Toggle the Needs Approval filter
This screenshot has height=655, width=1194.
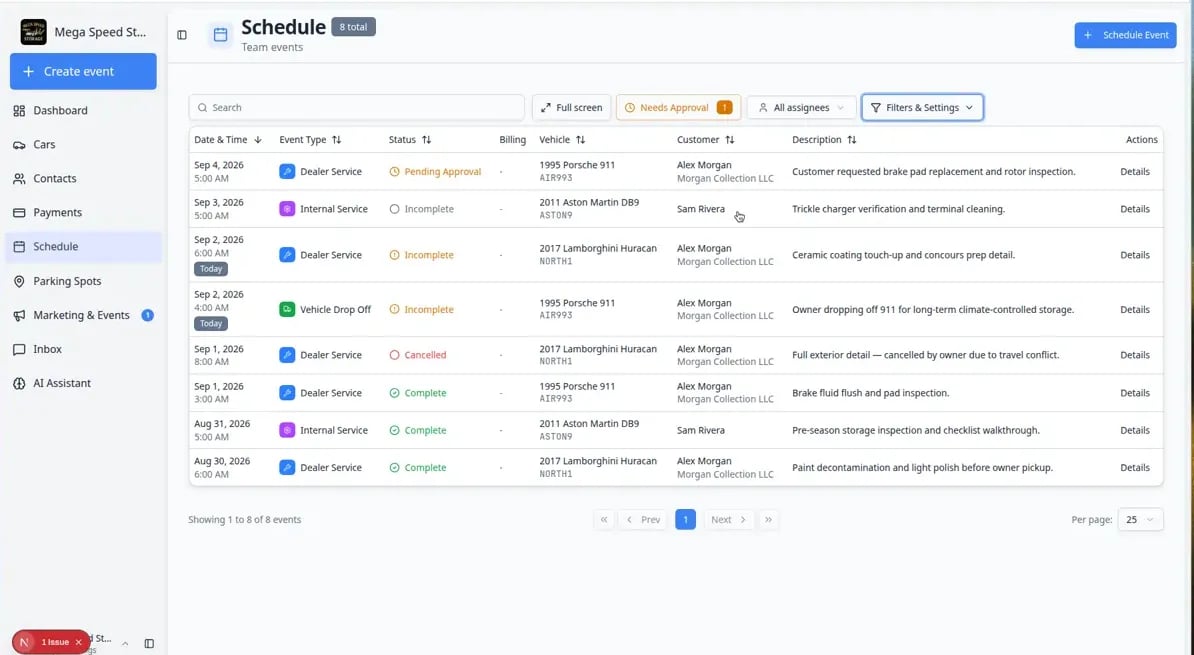(x=678, y=107)
